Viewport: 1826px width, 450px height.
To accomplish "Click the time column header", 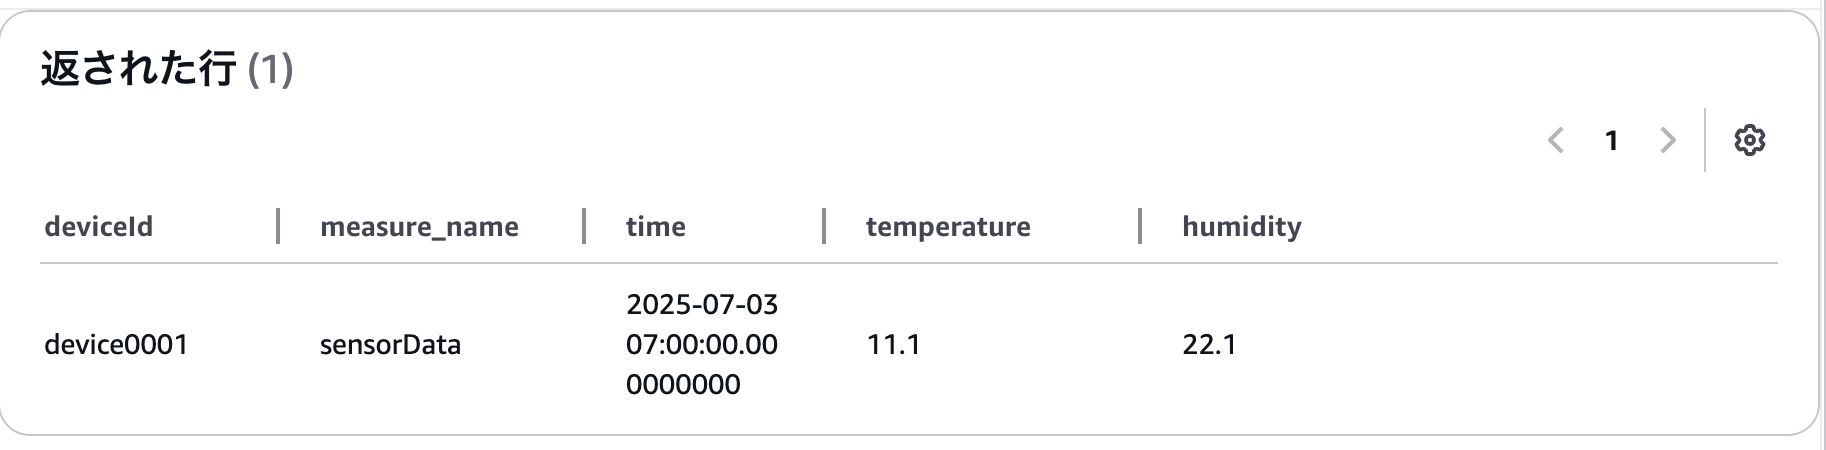I will coord(656,227).
